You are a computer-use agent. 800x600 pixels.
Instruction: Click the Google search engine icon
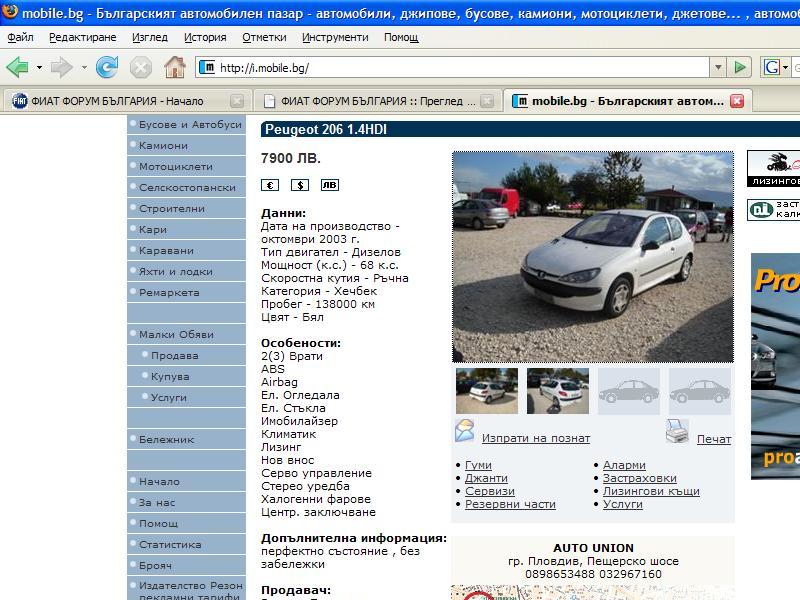(x=772, y=67)
